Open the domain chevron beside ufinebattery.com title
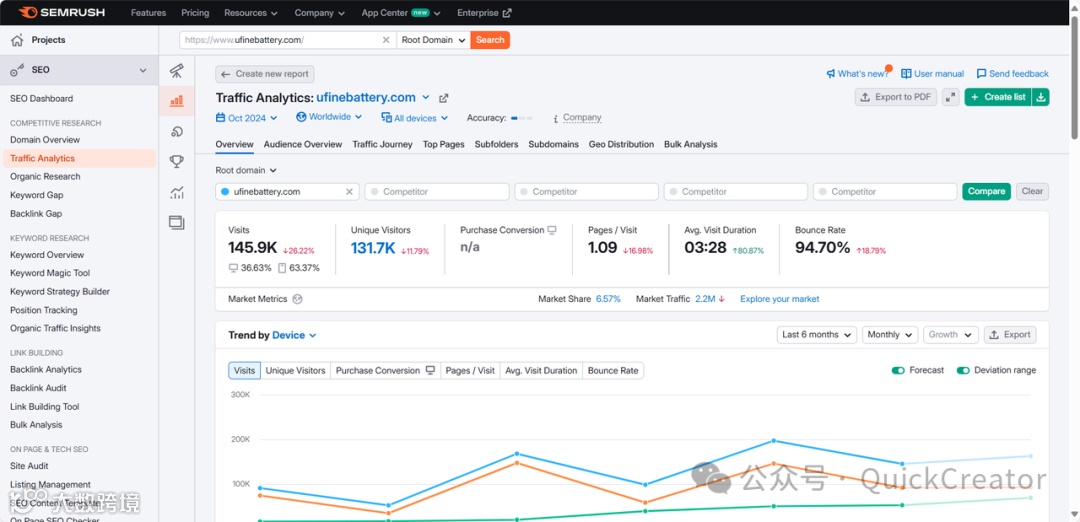 426,97
